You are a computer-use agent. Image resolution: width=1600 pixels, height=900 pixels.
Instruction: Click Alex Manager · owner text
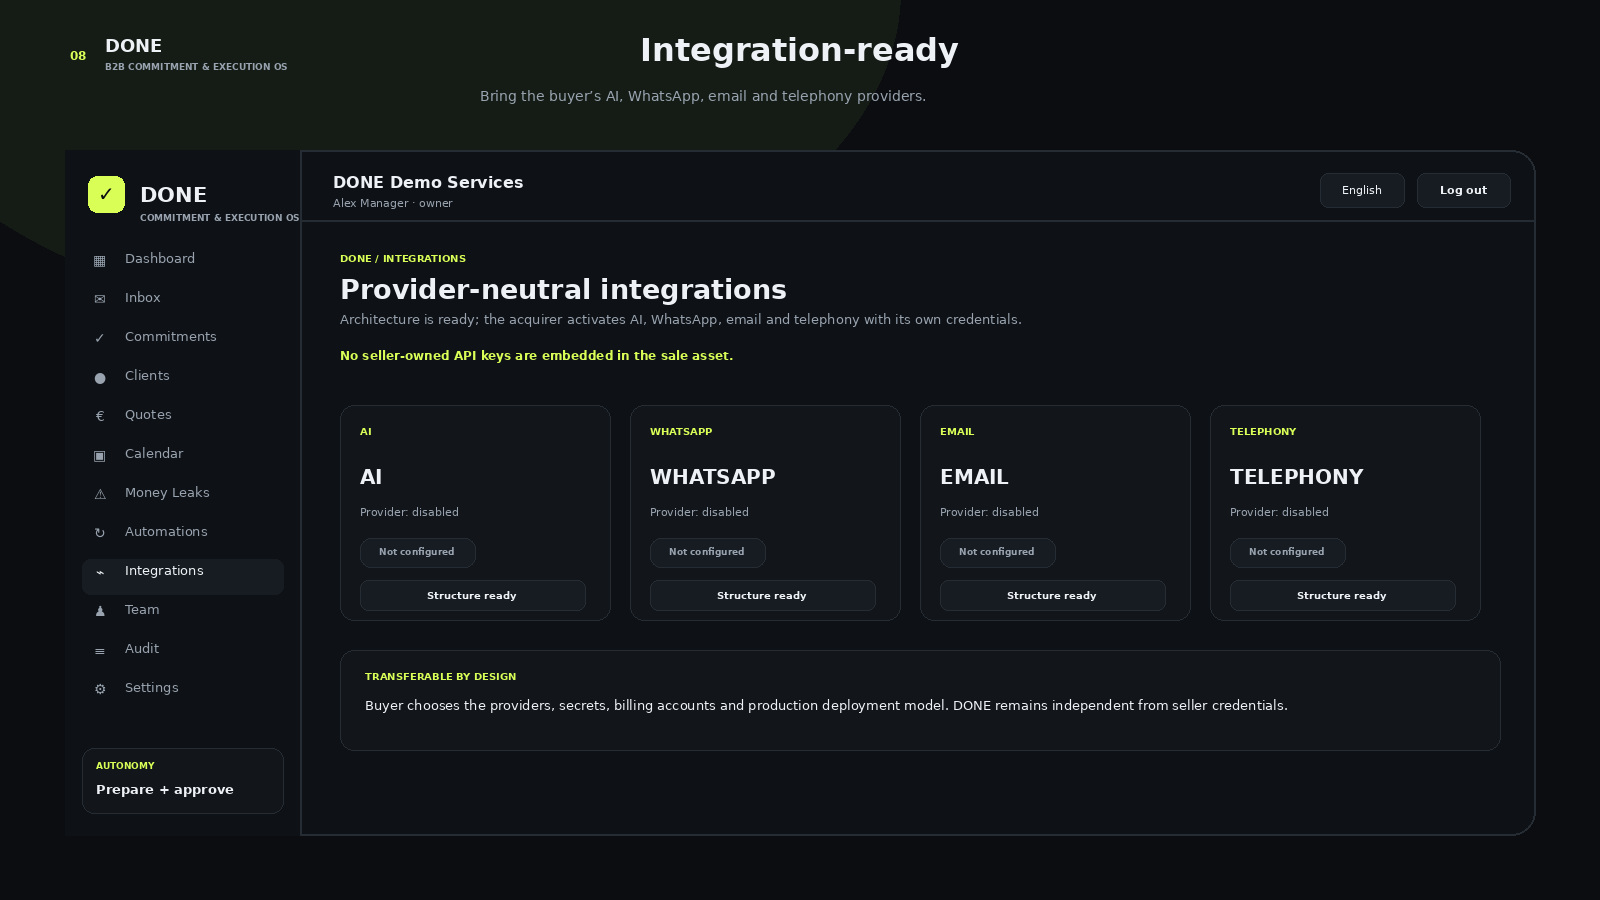click(393, 203)
